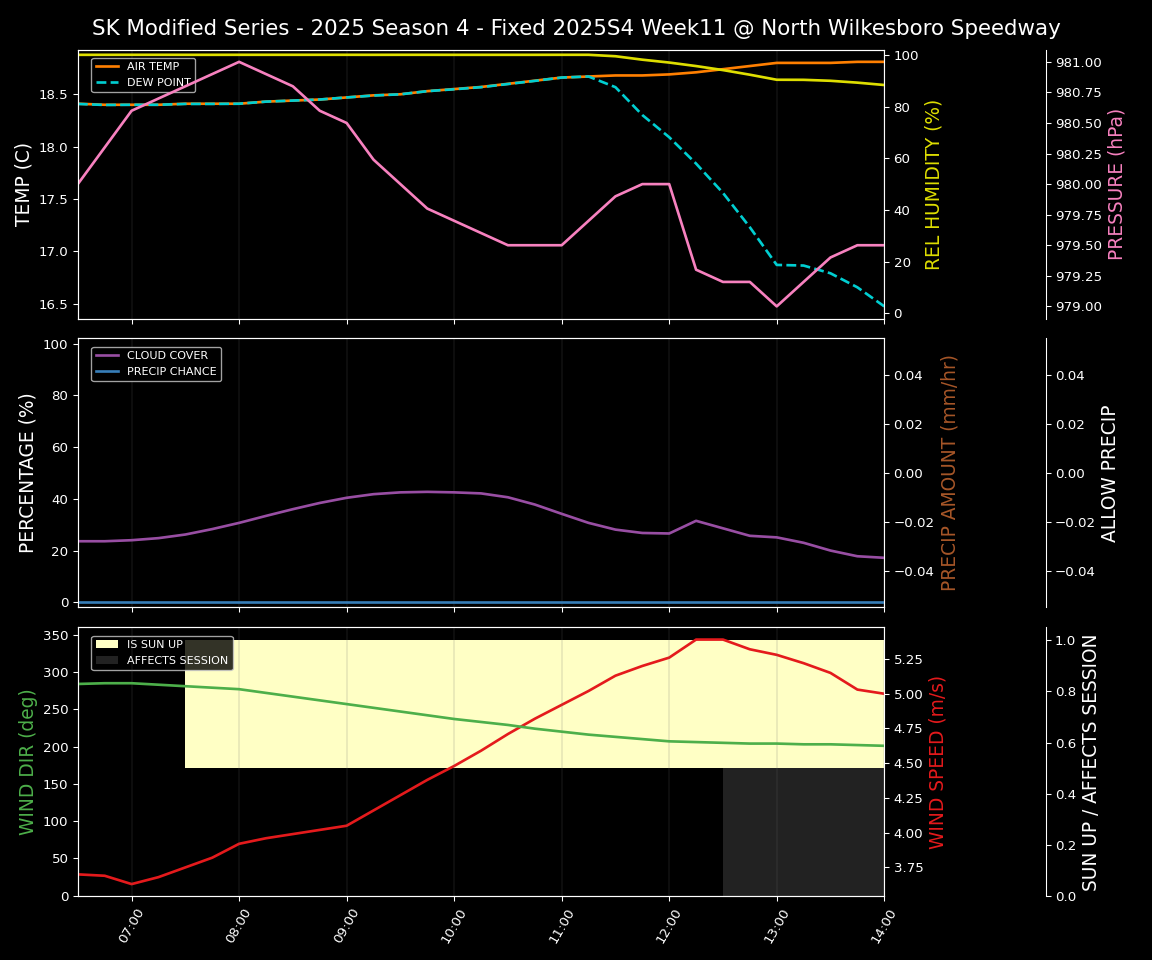Click the PERCENTAGE (%) axis label
This screenshot has height=960, width=1152.
click(x=27, y=472)
